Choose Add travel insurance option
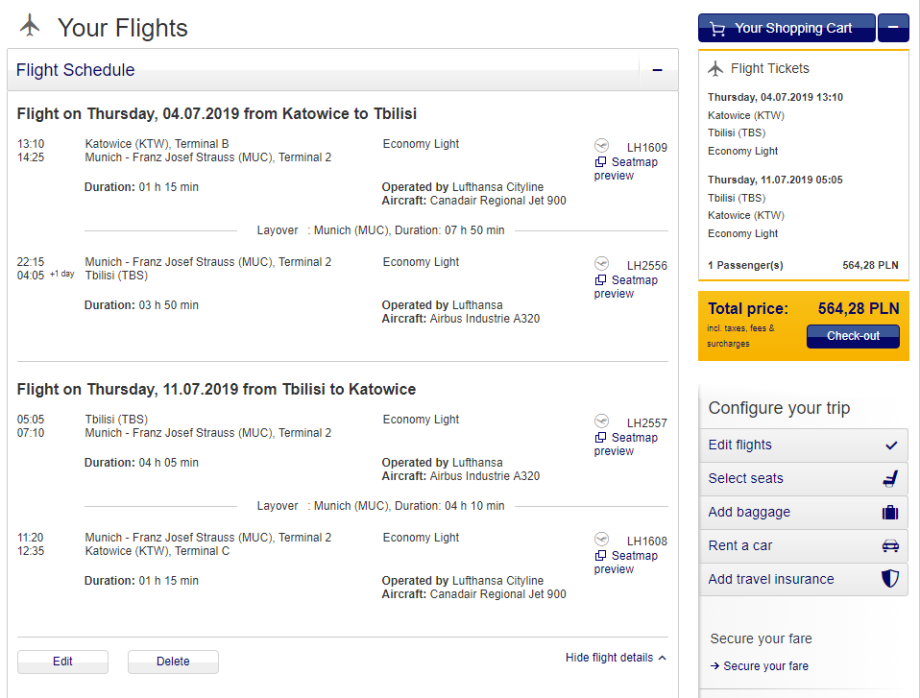The height and width of the screenshot is (698, 920). [x=771, y=579]
